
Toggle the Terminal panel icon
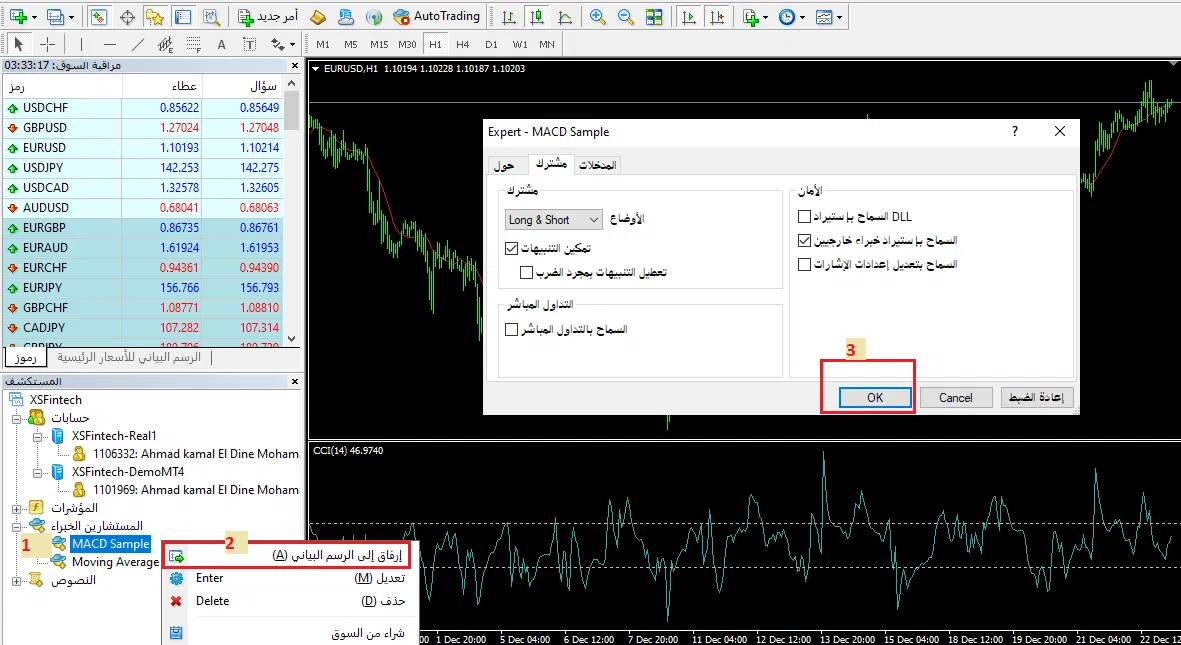coord(182,16)
